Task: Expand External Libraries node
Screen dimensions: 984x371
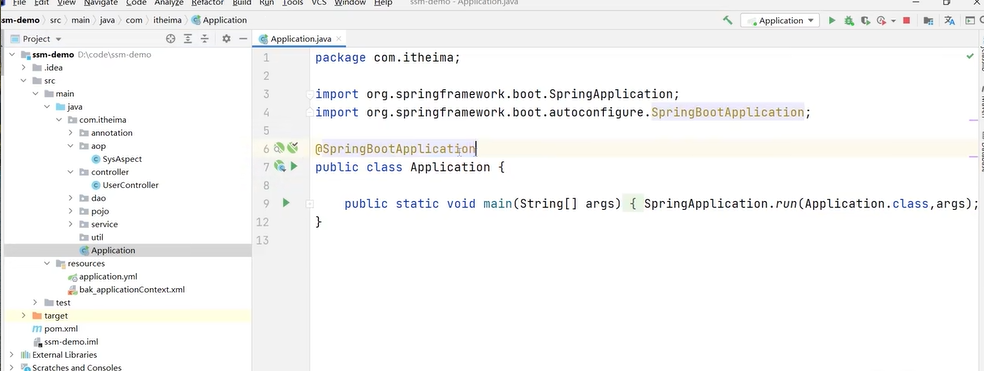Action: click(13, 355)
